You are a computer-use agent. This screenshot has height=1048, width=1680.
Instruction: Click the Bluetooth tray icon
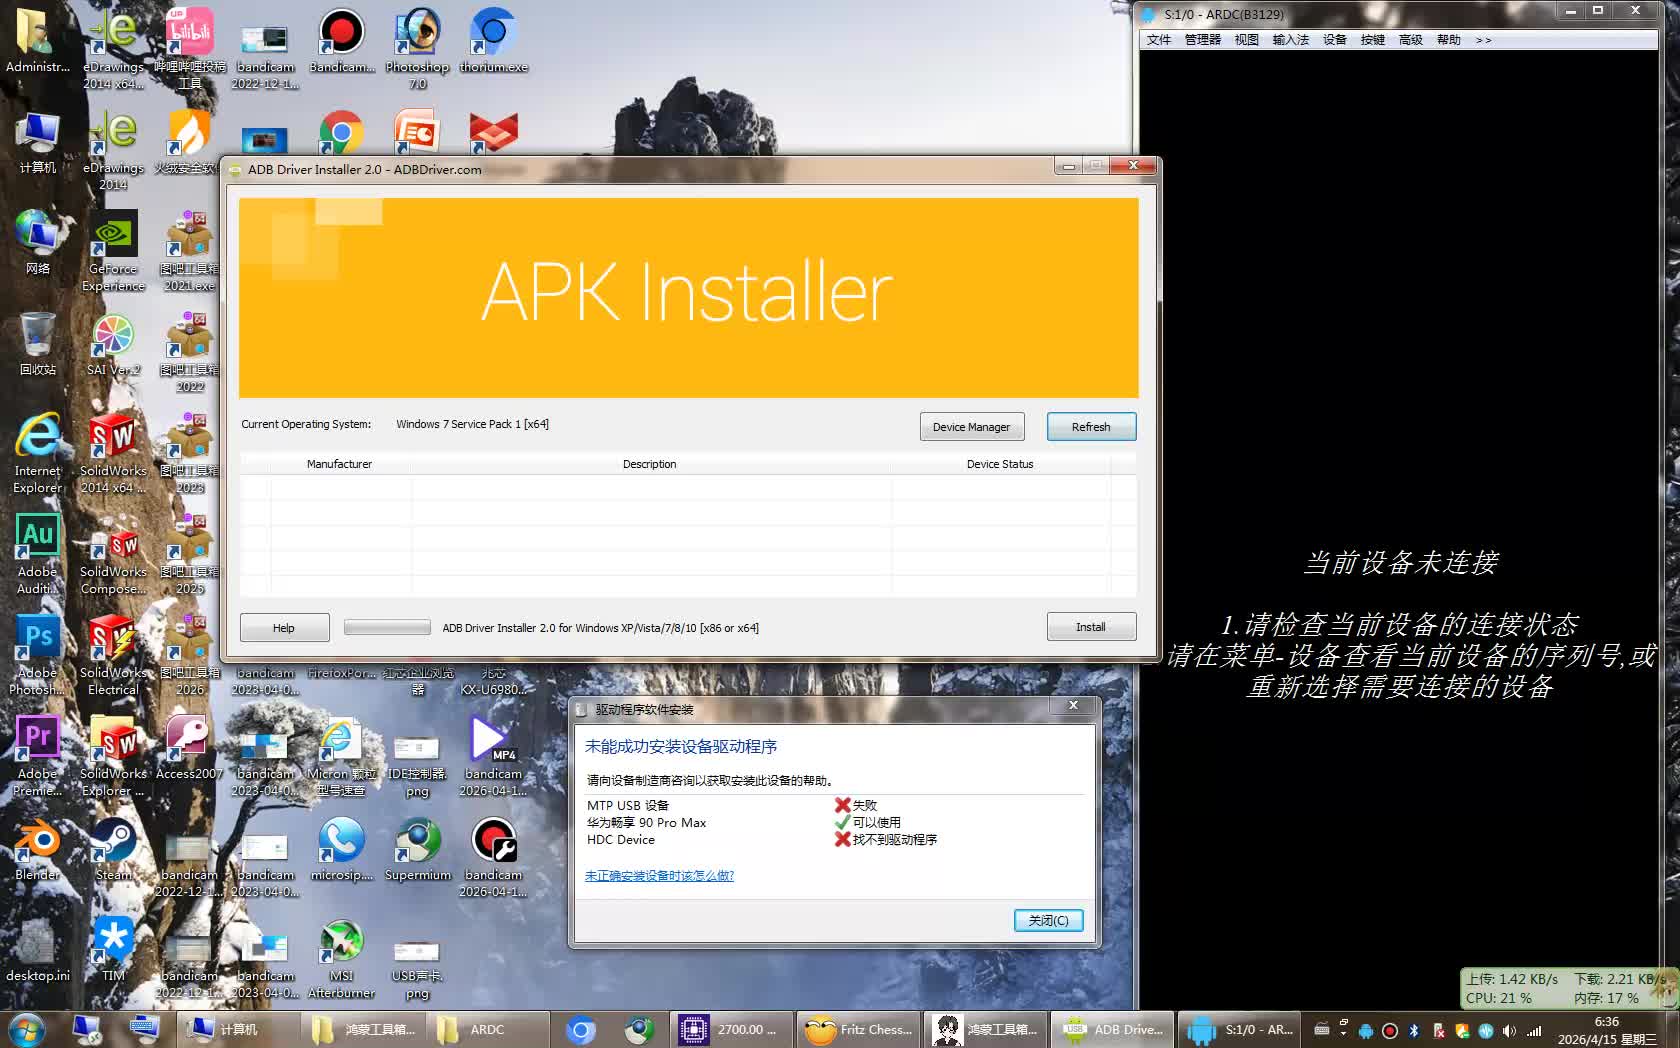click(x=1414, y=1030)
